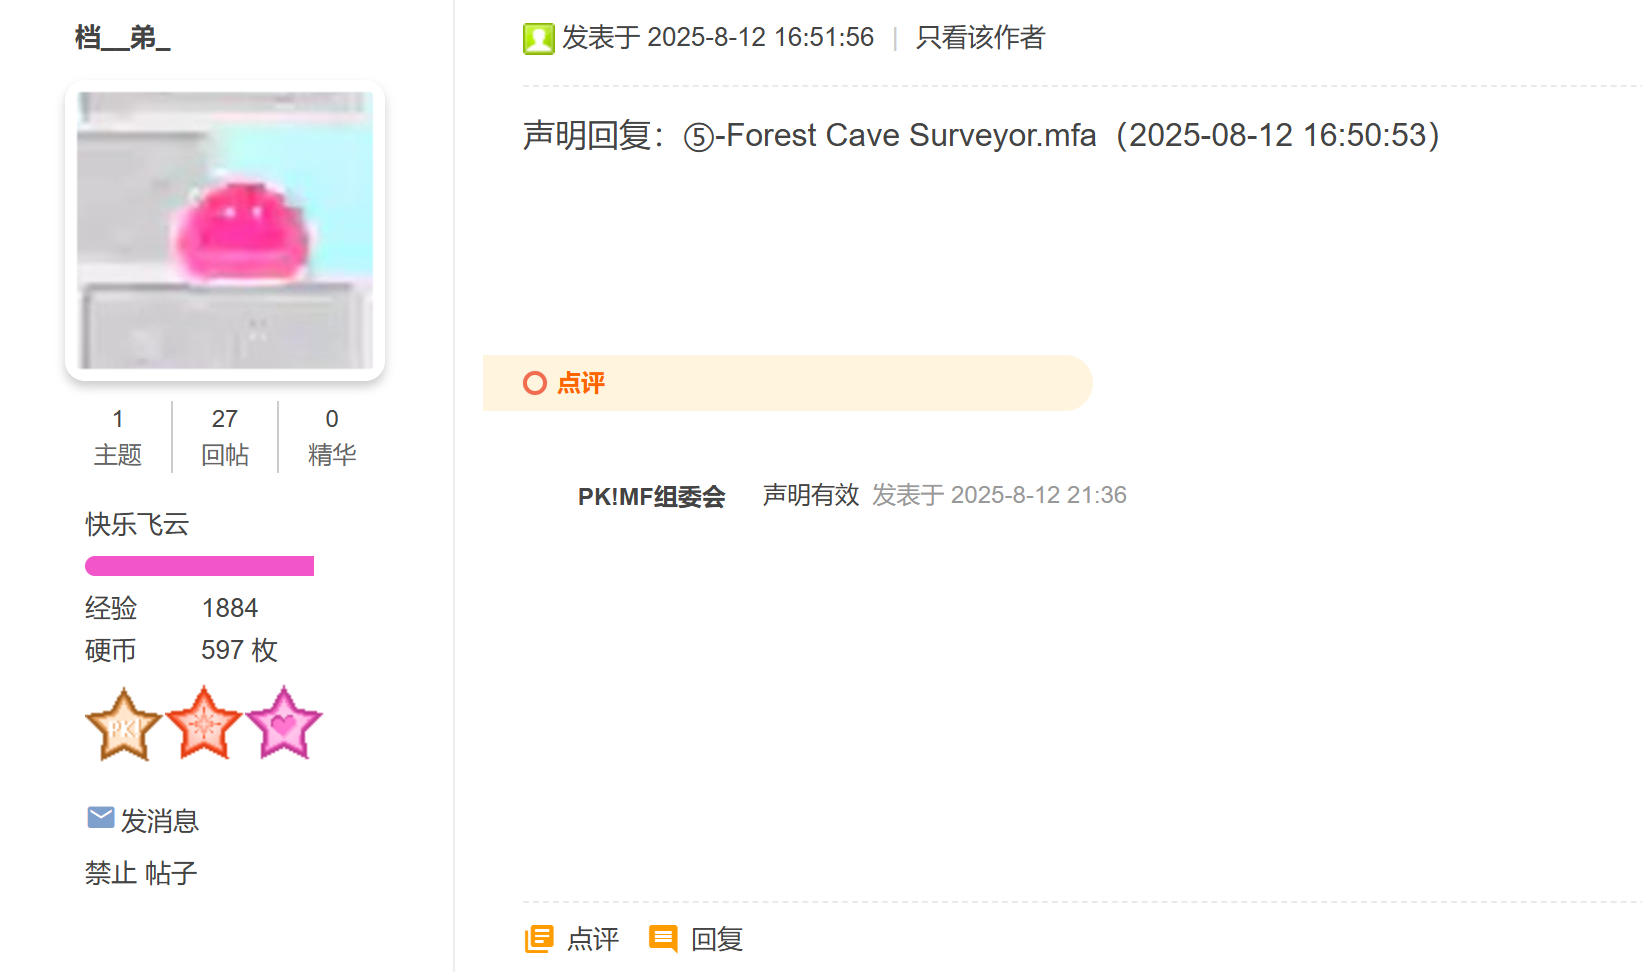Select the 禁止 moderation link

[111, 873]
